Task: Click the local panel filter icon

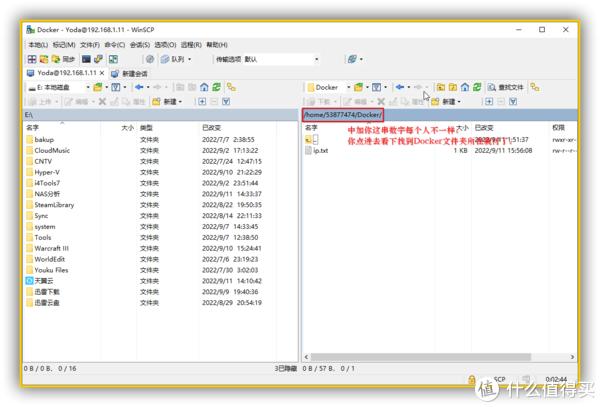Action: [116, 87]
